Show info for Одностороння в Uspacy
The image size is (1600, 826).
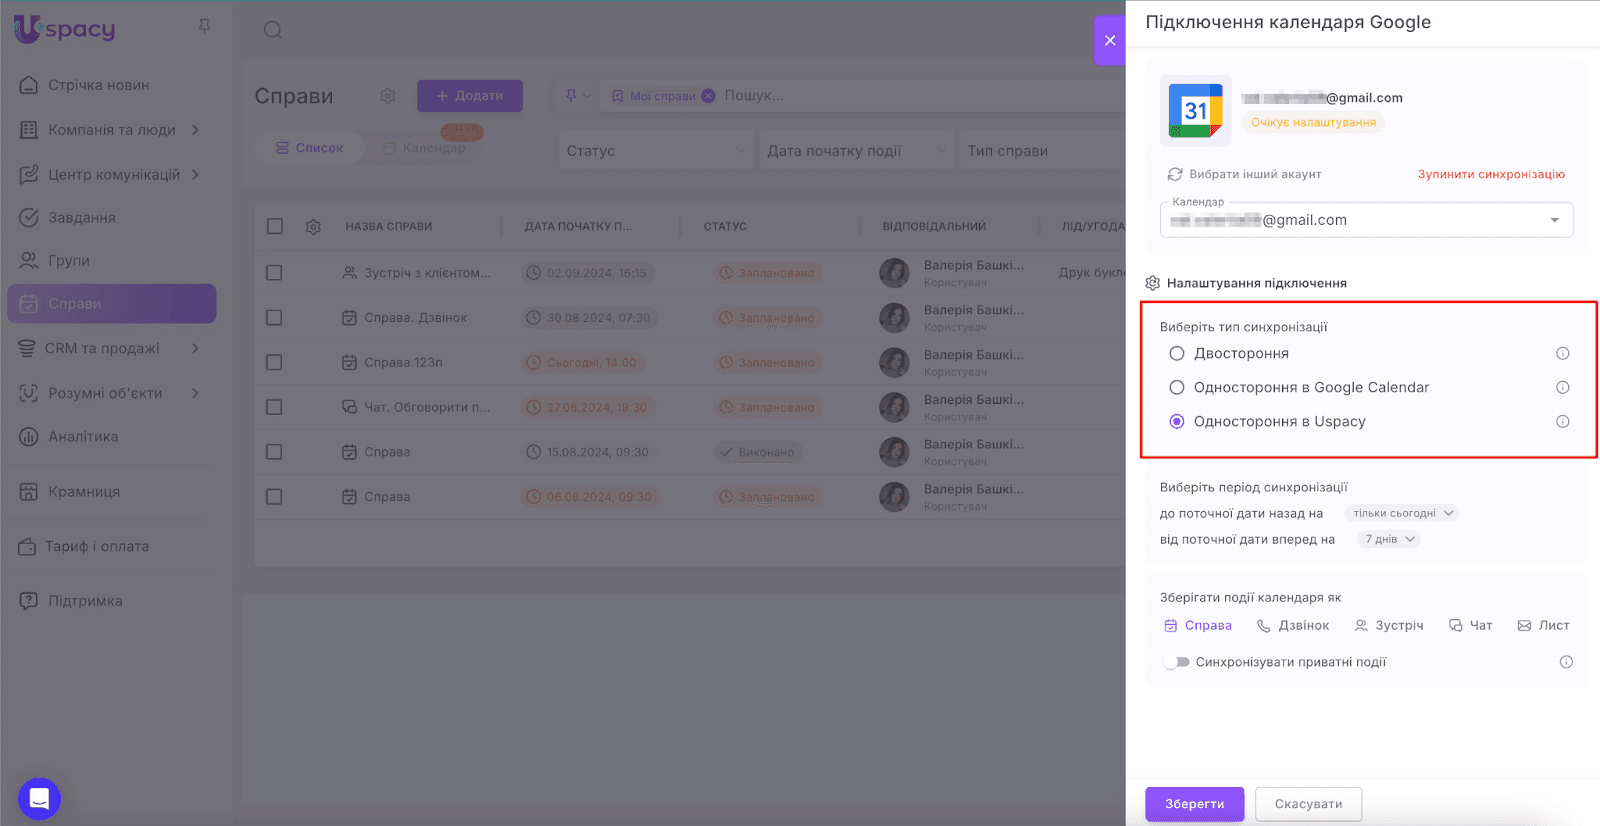click(1562, 421)
